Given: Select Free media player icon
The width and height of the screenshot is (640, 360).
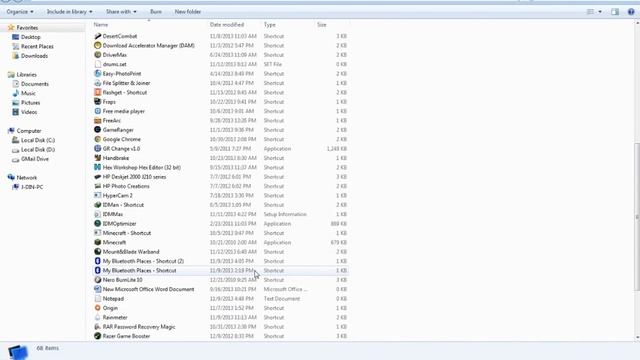Looking at the screenshot, I should tap(98, 111).
